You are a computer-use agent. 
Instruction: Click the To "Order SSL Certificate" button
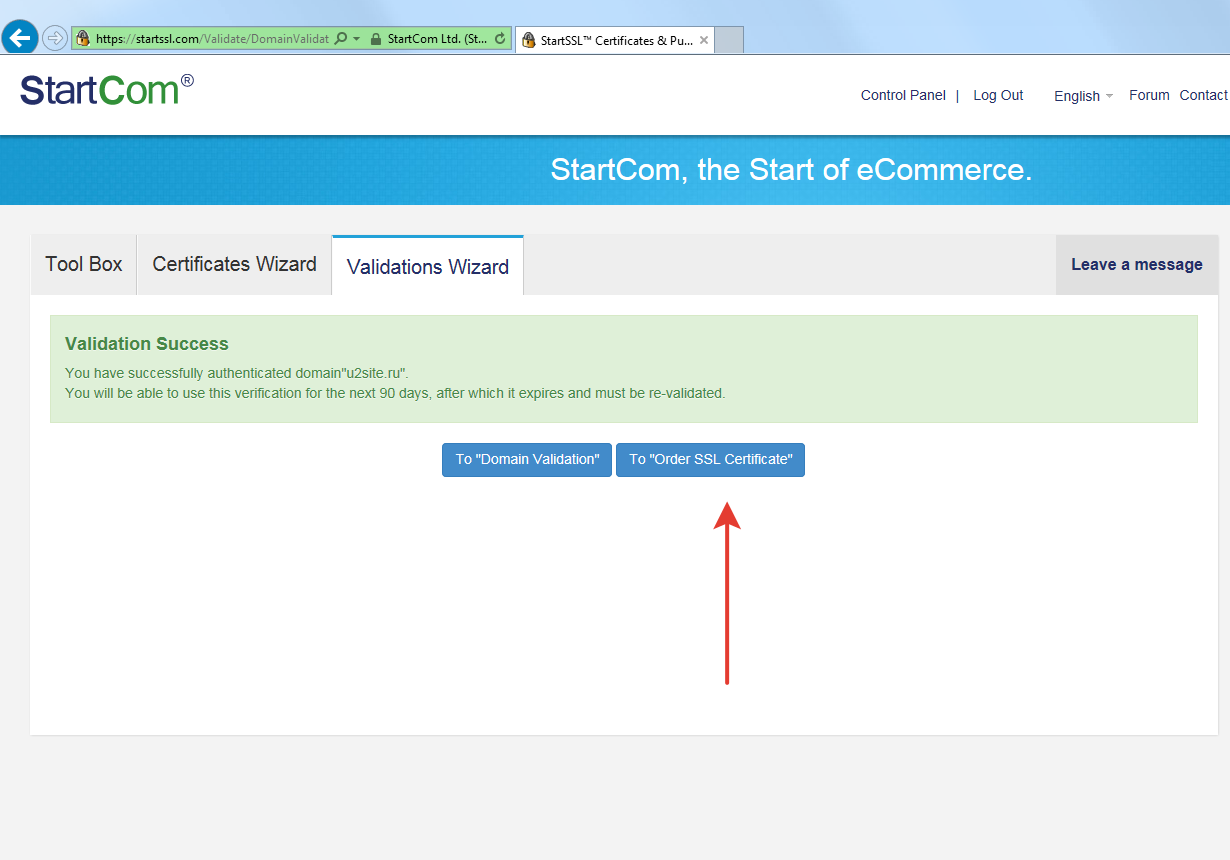[710, 460]
